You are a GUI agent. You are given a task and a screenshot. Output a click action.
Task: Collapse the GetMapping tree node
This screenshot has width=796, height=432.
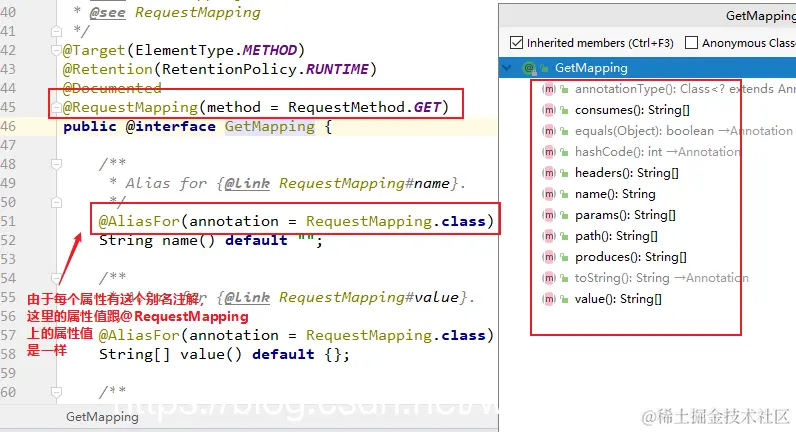[507, 68]
